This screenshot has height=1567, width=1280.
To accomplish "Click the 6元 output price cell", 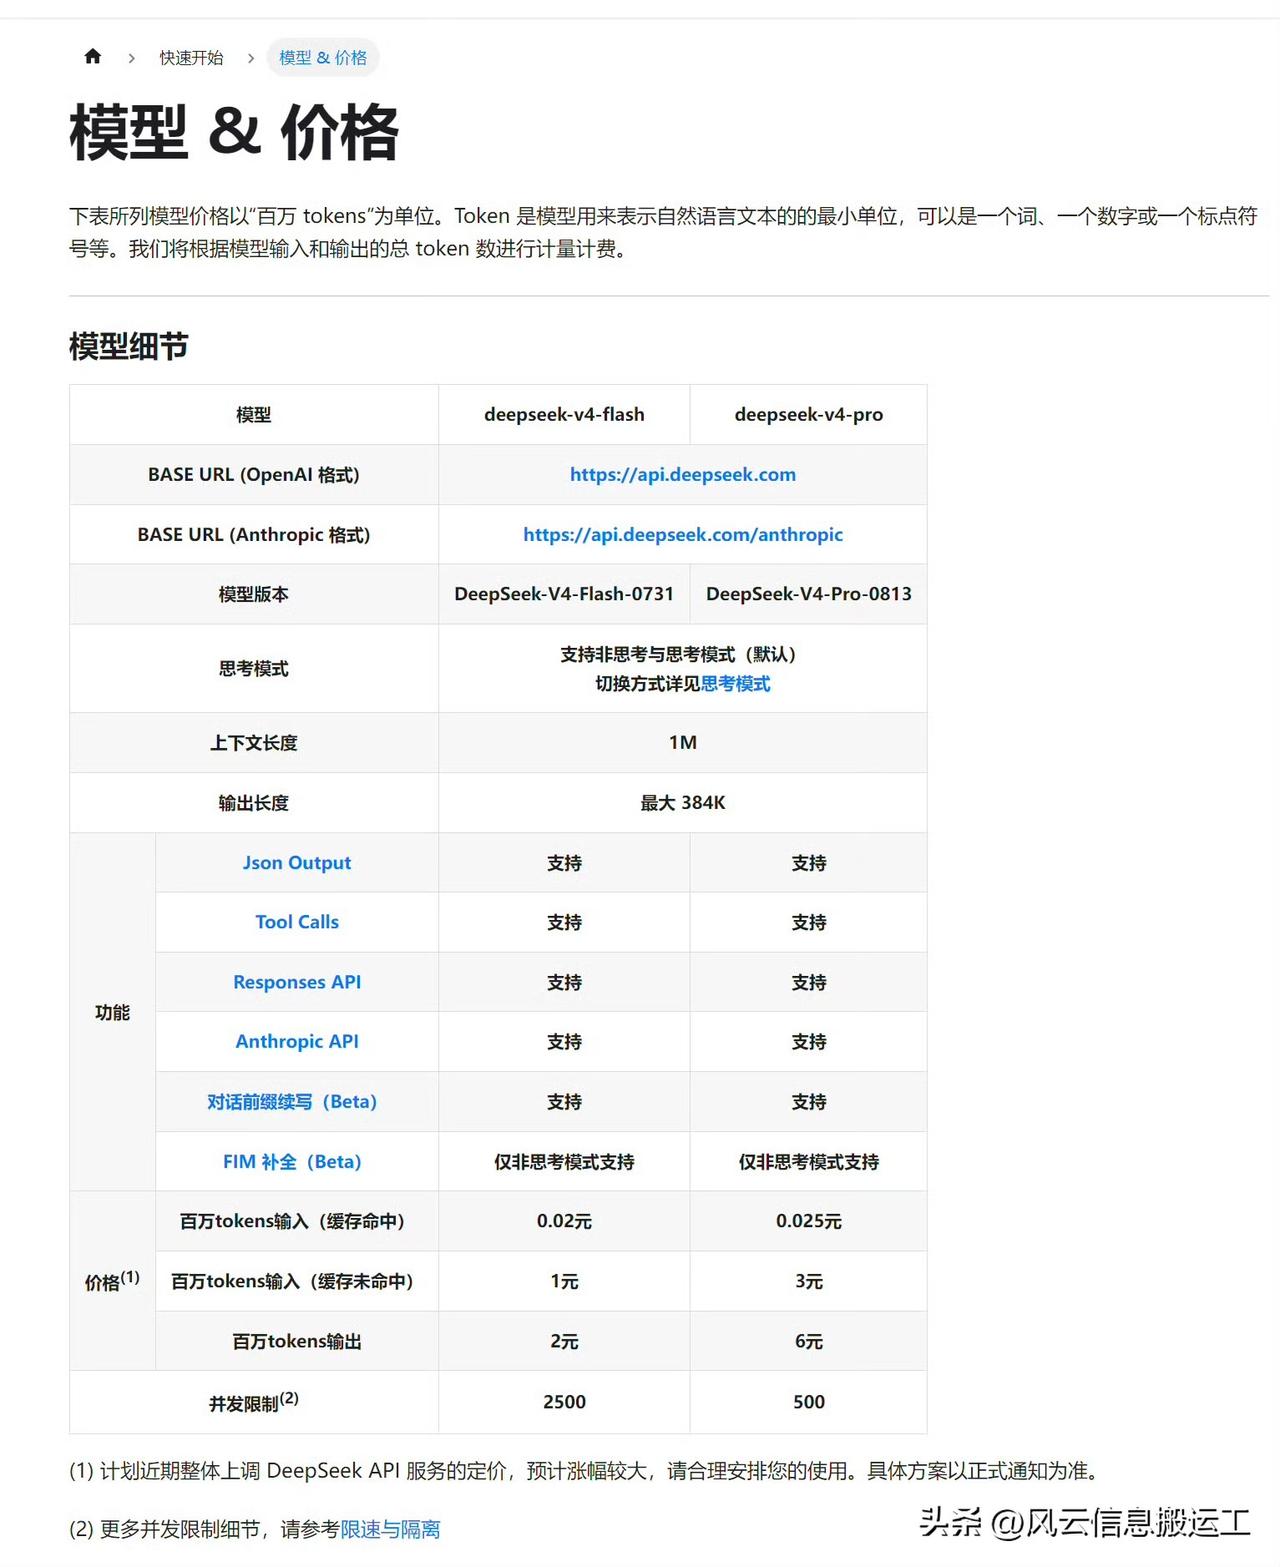I will click(x=809, y=1341).
